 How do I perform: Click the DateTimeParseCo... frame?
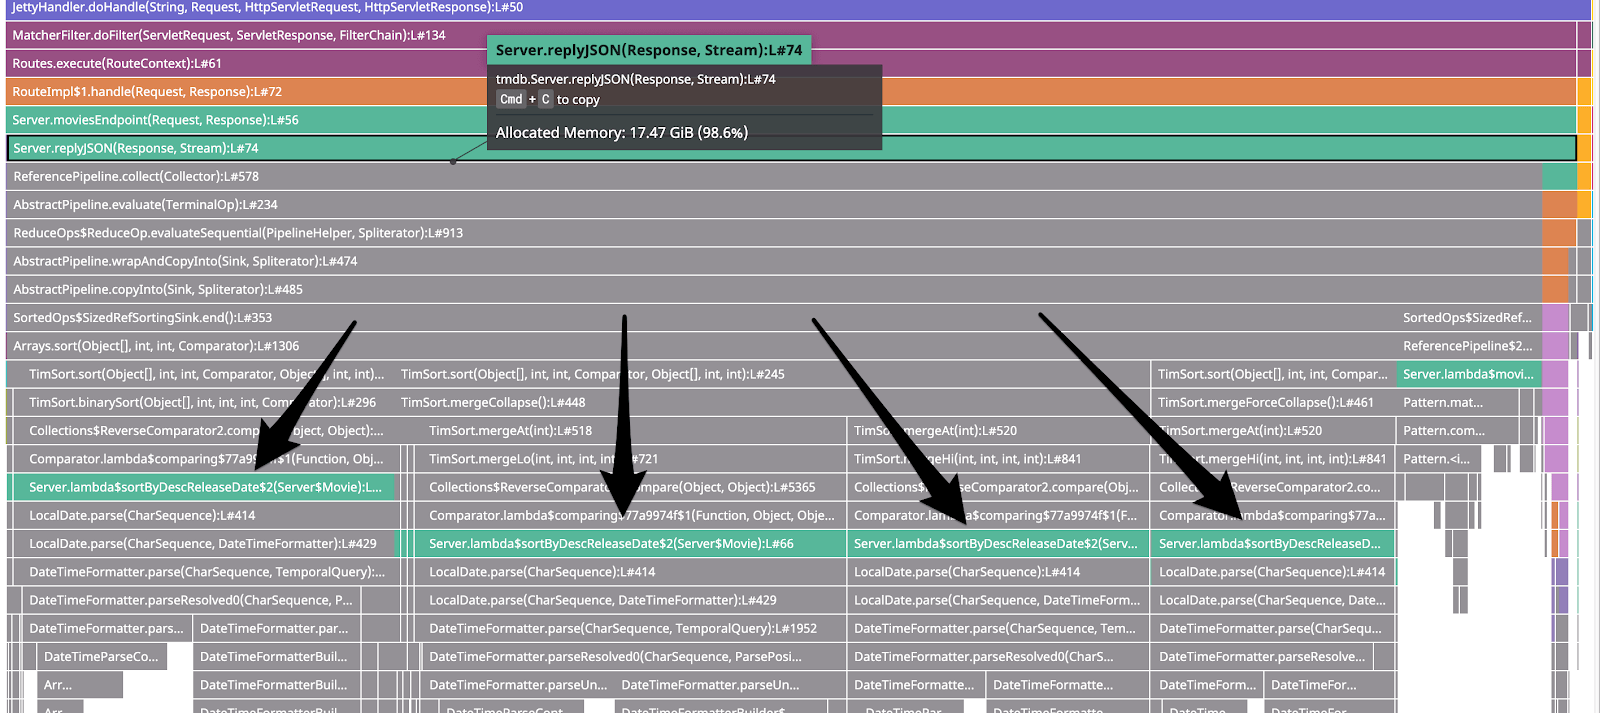point(102,657)
